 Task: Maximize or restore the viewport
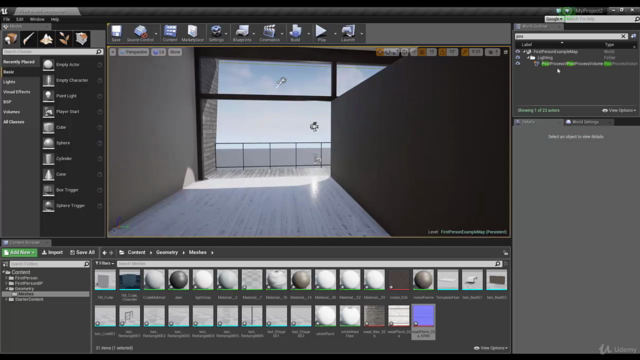pos(506,52)
